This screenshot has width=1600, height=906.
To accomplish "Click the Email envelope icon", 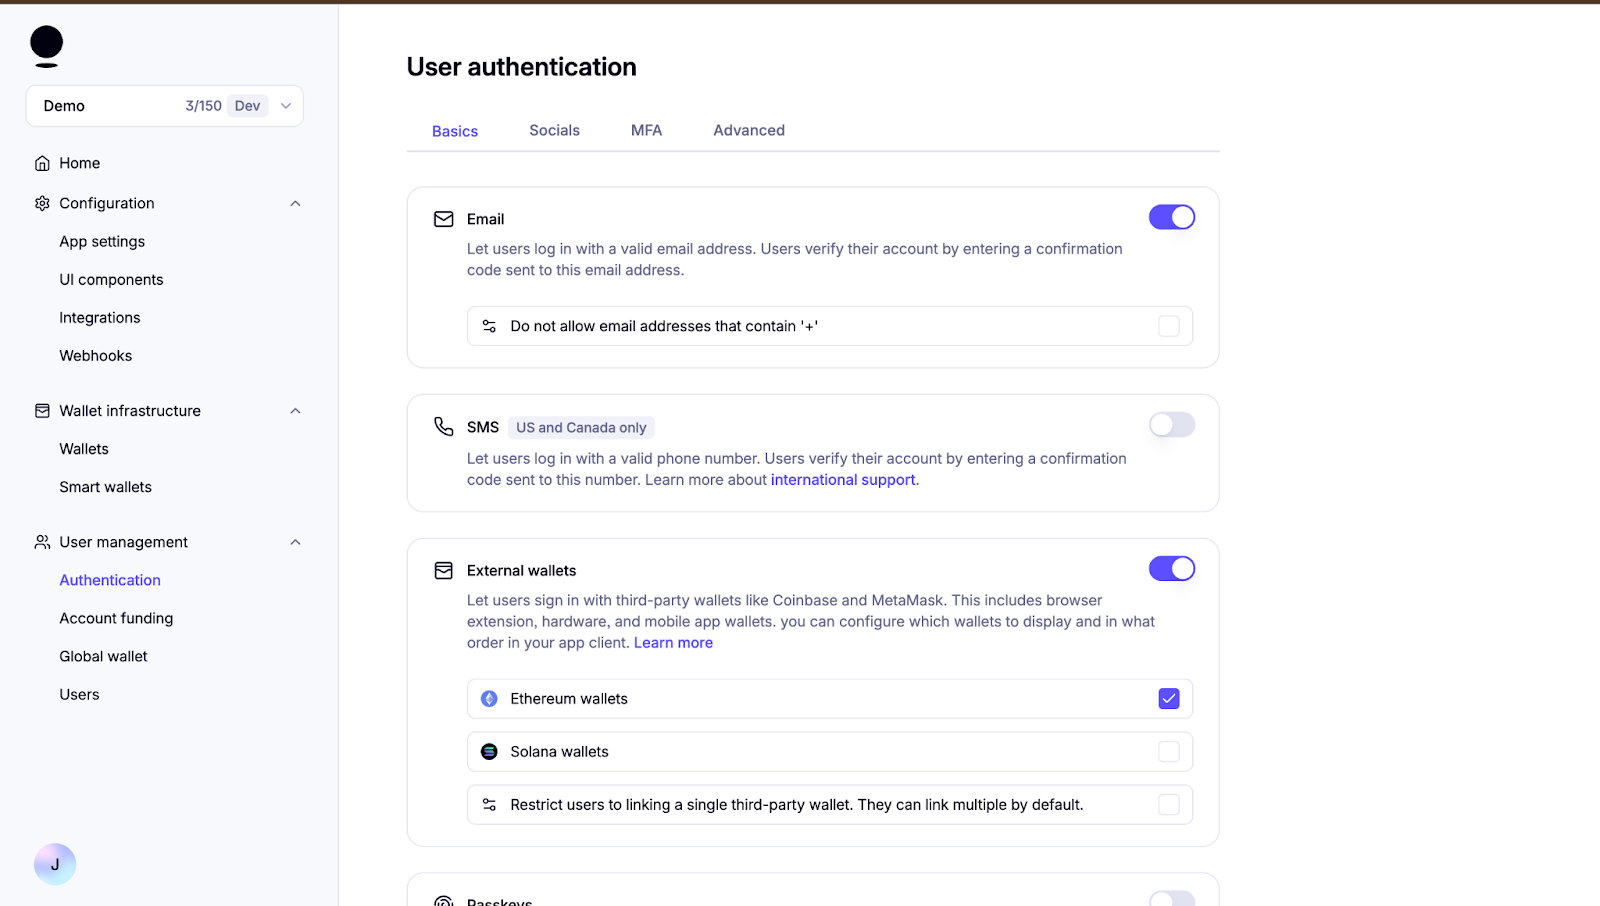I will click(x=444, y=218).
